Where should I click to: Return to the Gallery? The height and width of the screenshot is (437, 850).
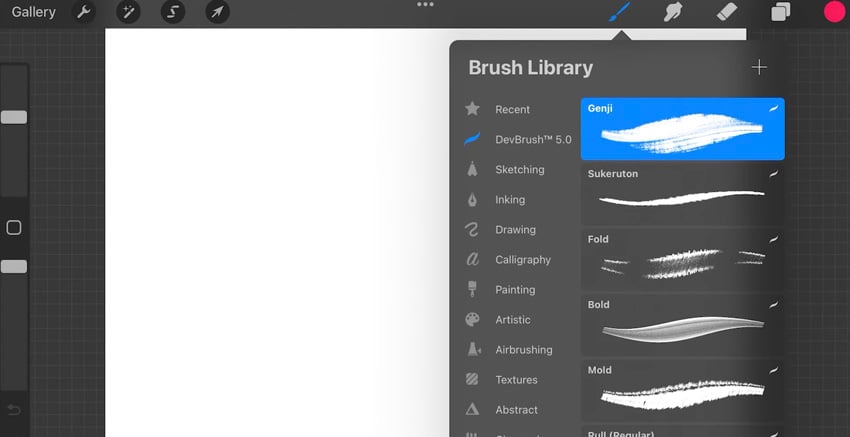click(34, 12)
